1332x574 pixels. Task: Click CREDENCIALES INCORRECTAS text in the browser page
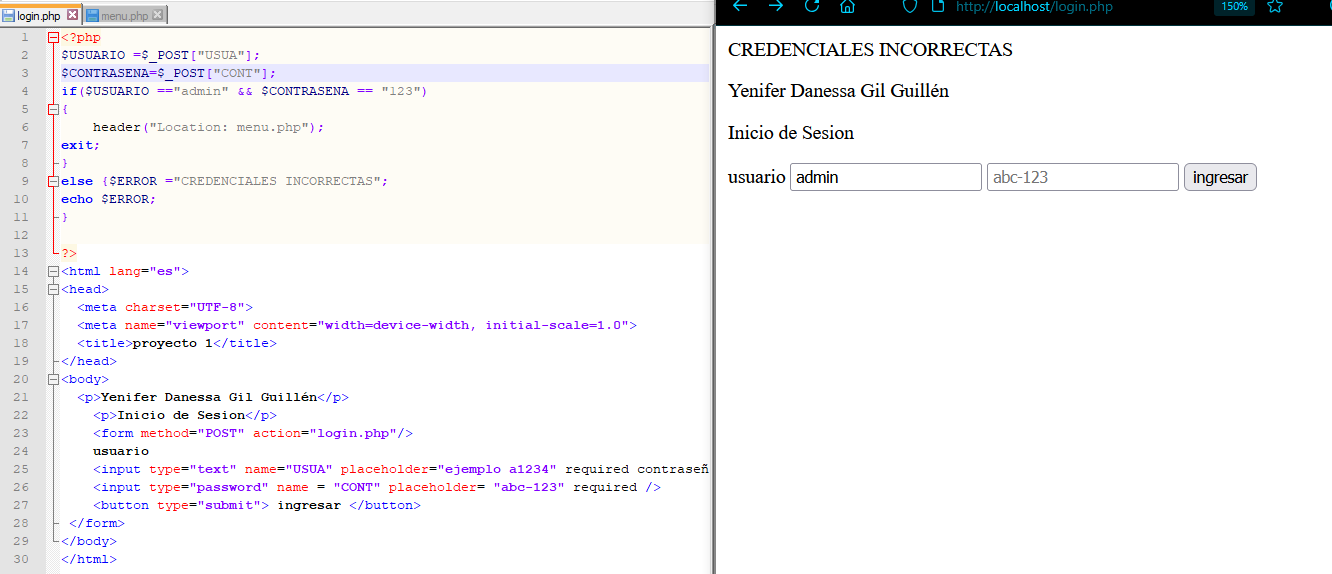(x=870, y=50)
